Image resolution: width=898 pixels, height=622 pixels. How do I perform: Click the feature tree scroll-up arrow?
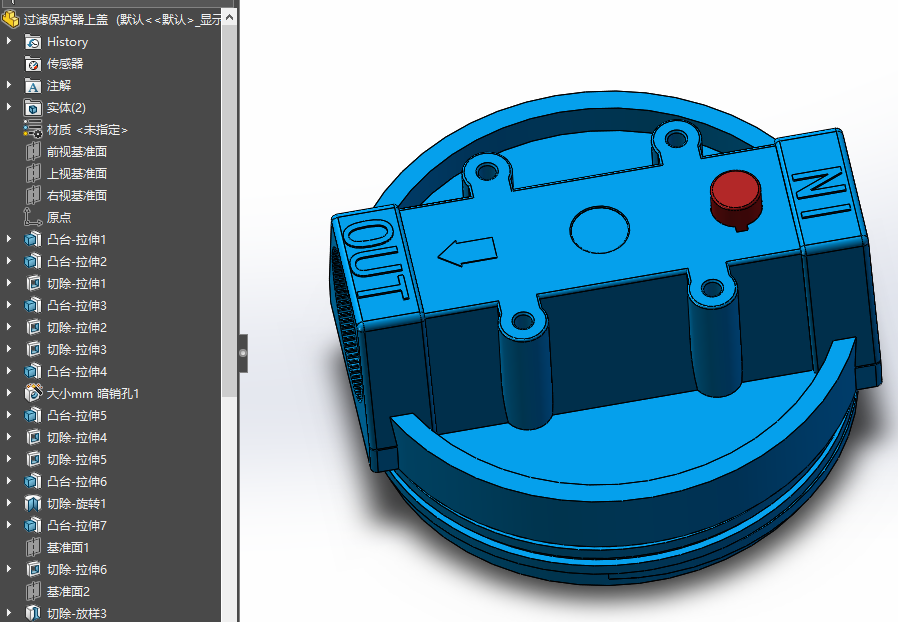(229, 17)
